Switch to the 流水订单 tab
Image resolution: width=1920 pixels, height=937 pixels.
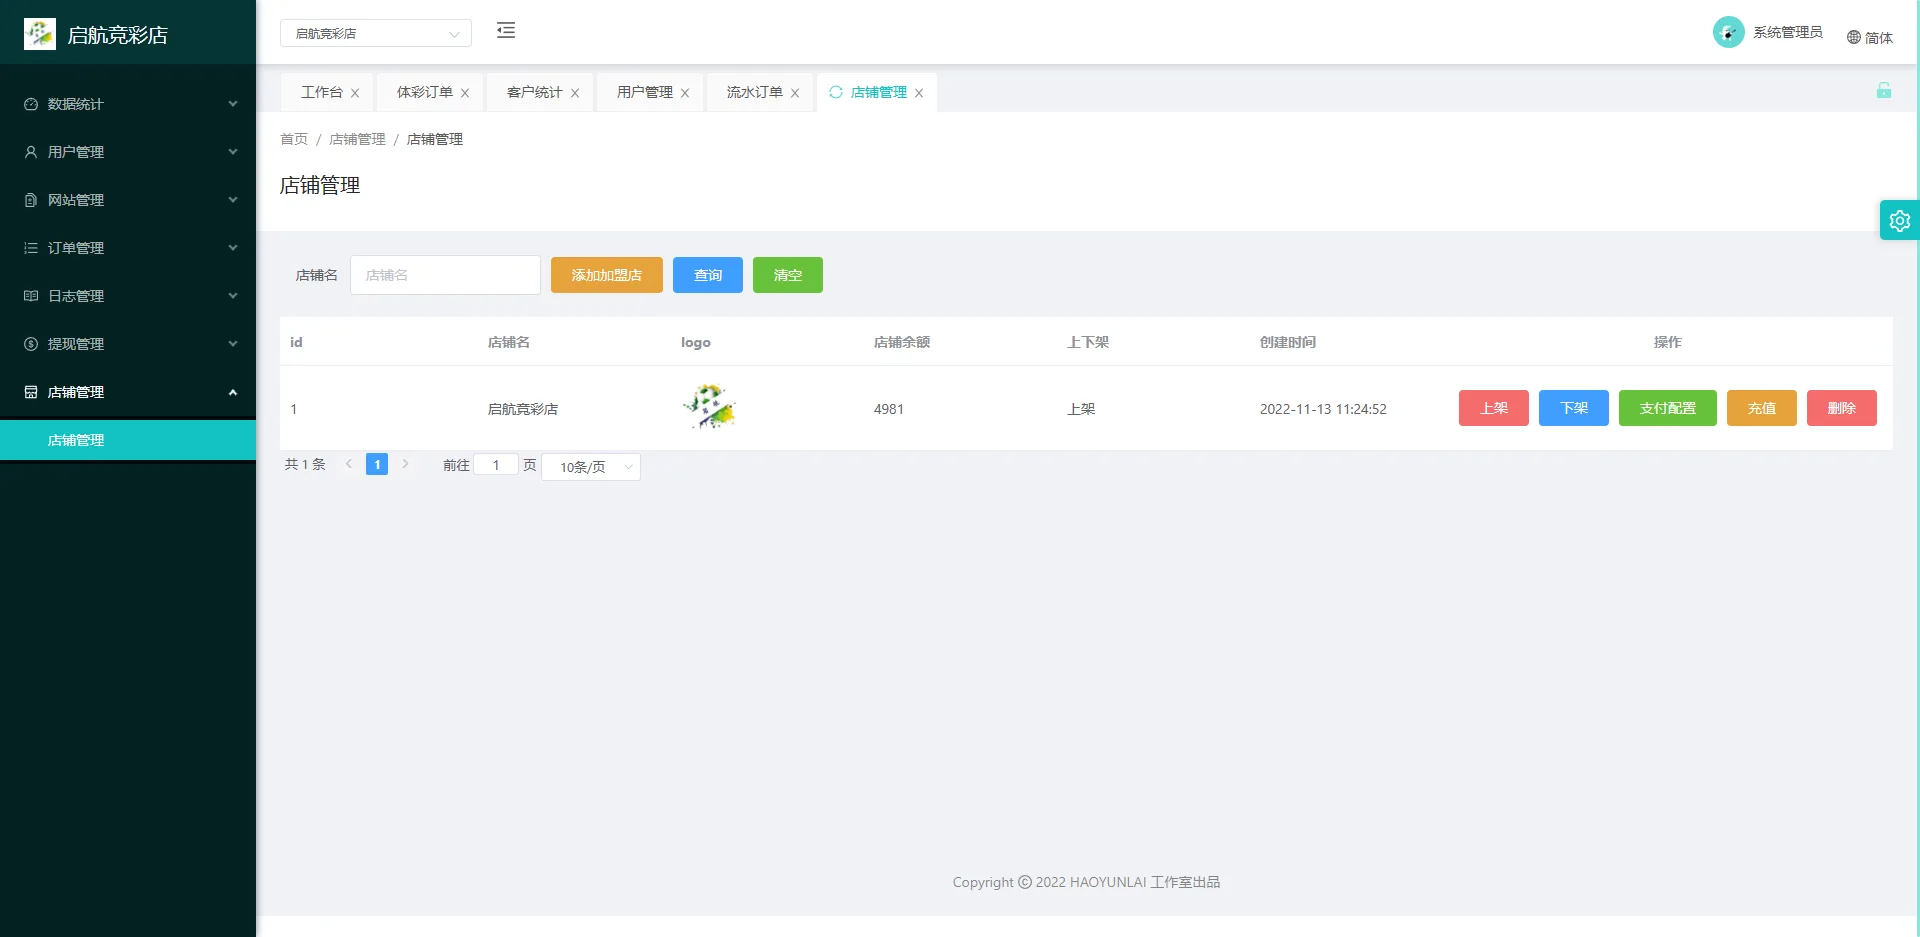pyautogui.click(x=751, y=92)
